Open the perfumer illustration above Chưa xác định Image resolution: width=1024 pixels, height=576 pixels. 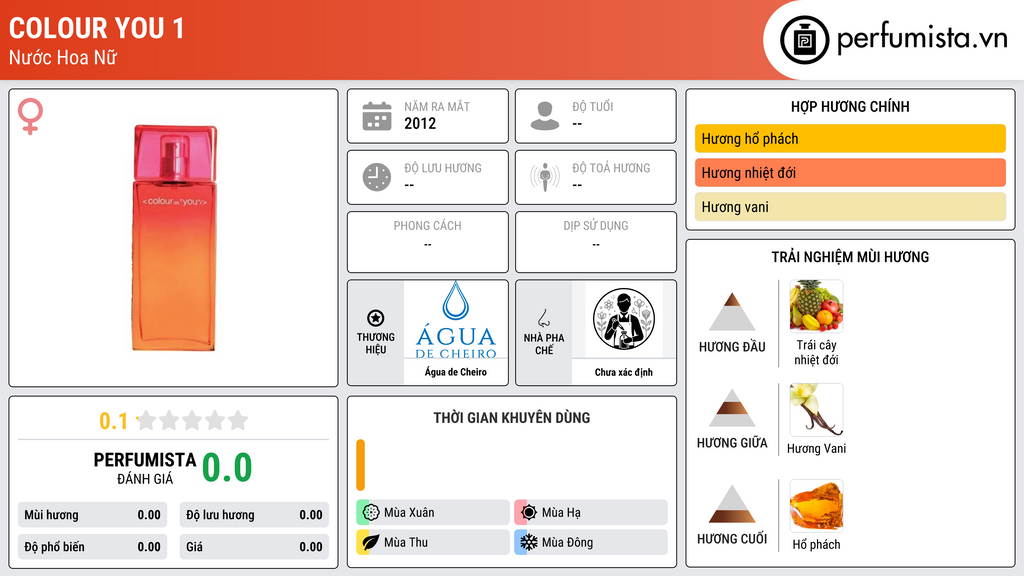624,319
